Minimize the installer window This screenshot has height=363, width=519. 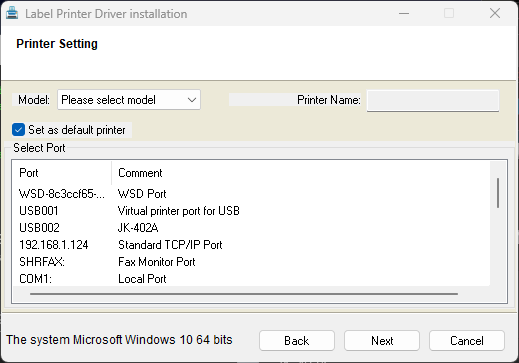tap(404, 14)
